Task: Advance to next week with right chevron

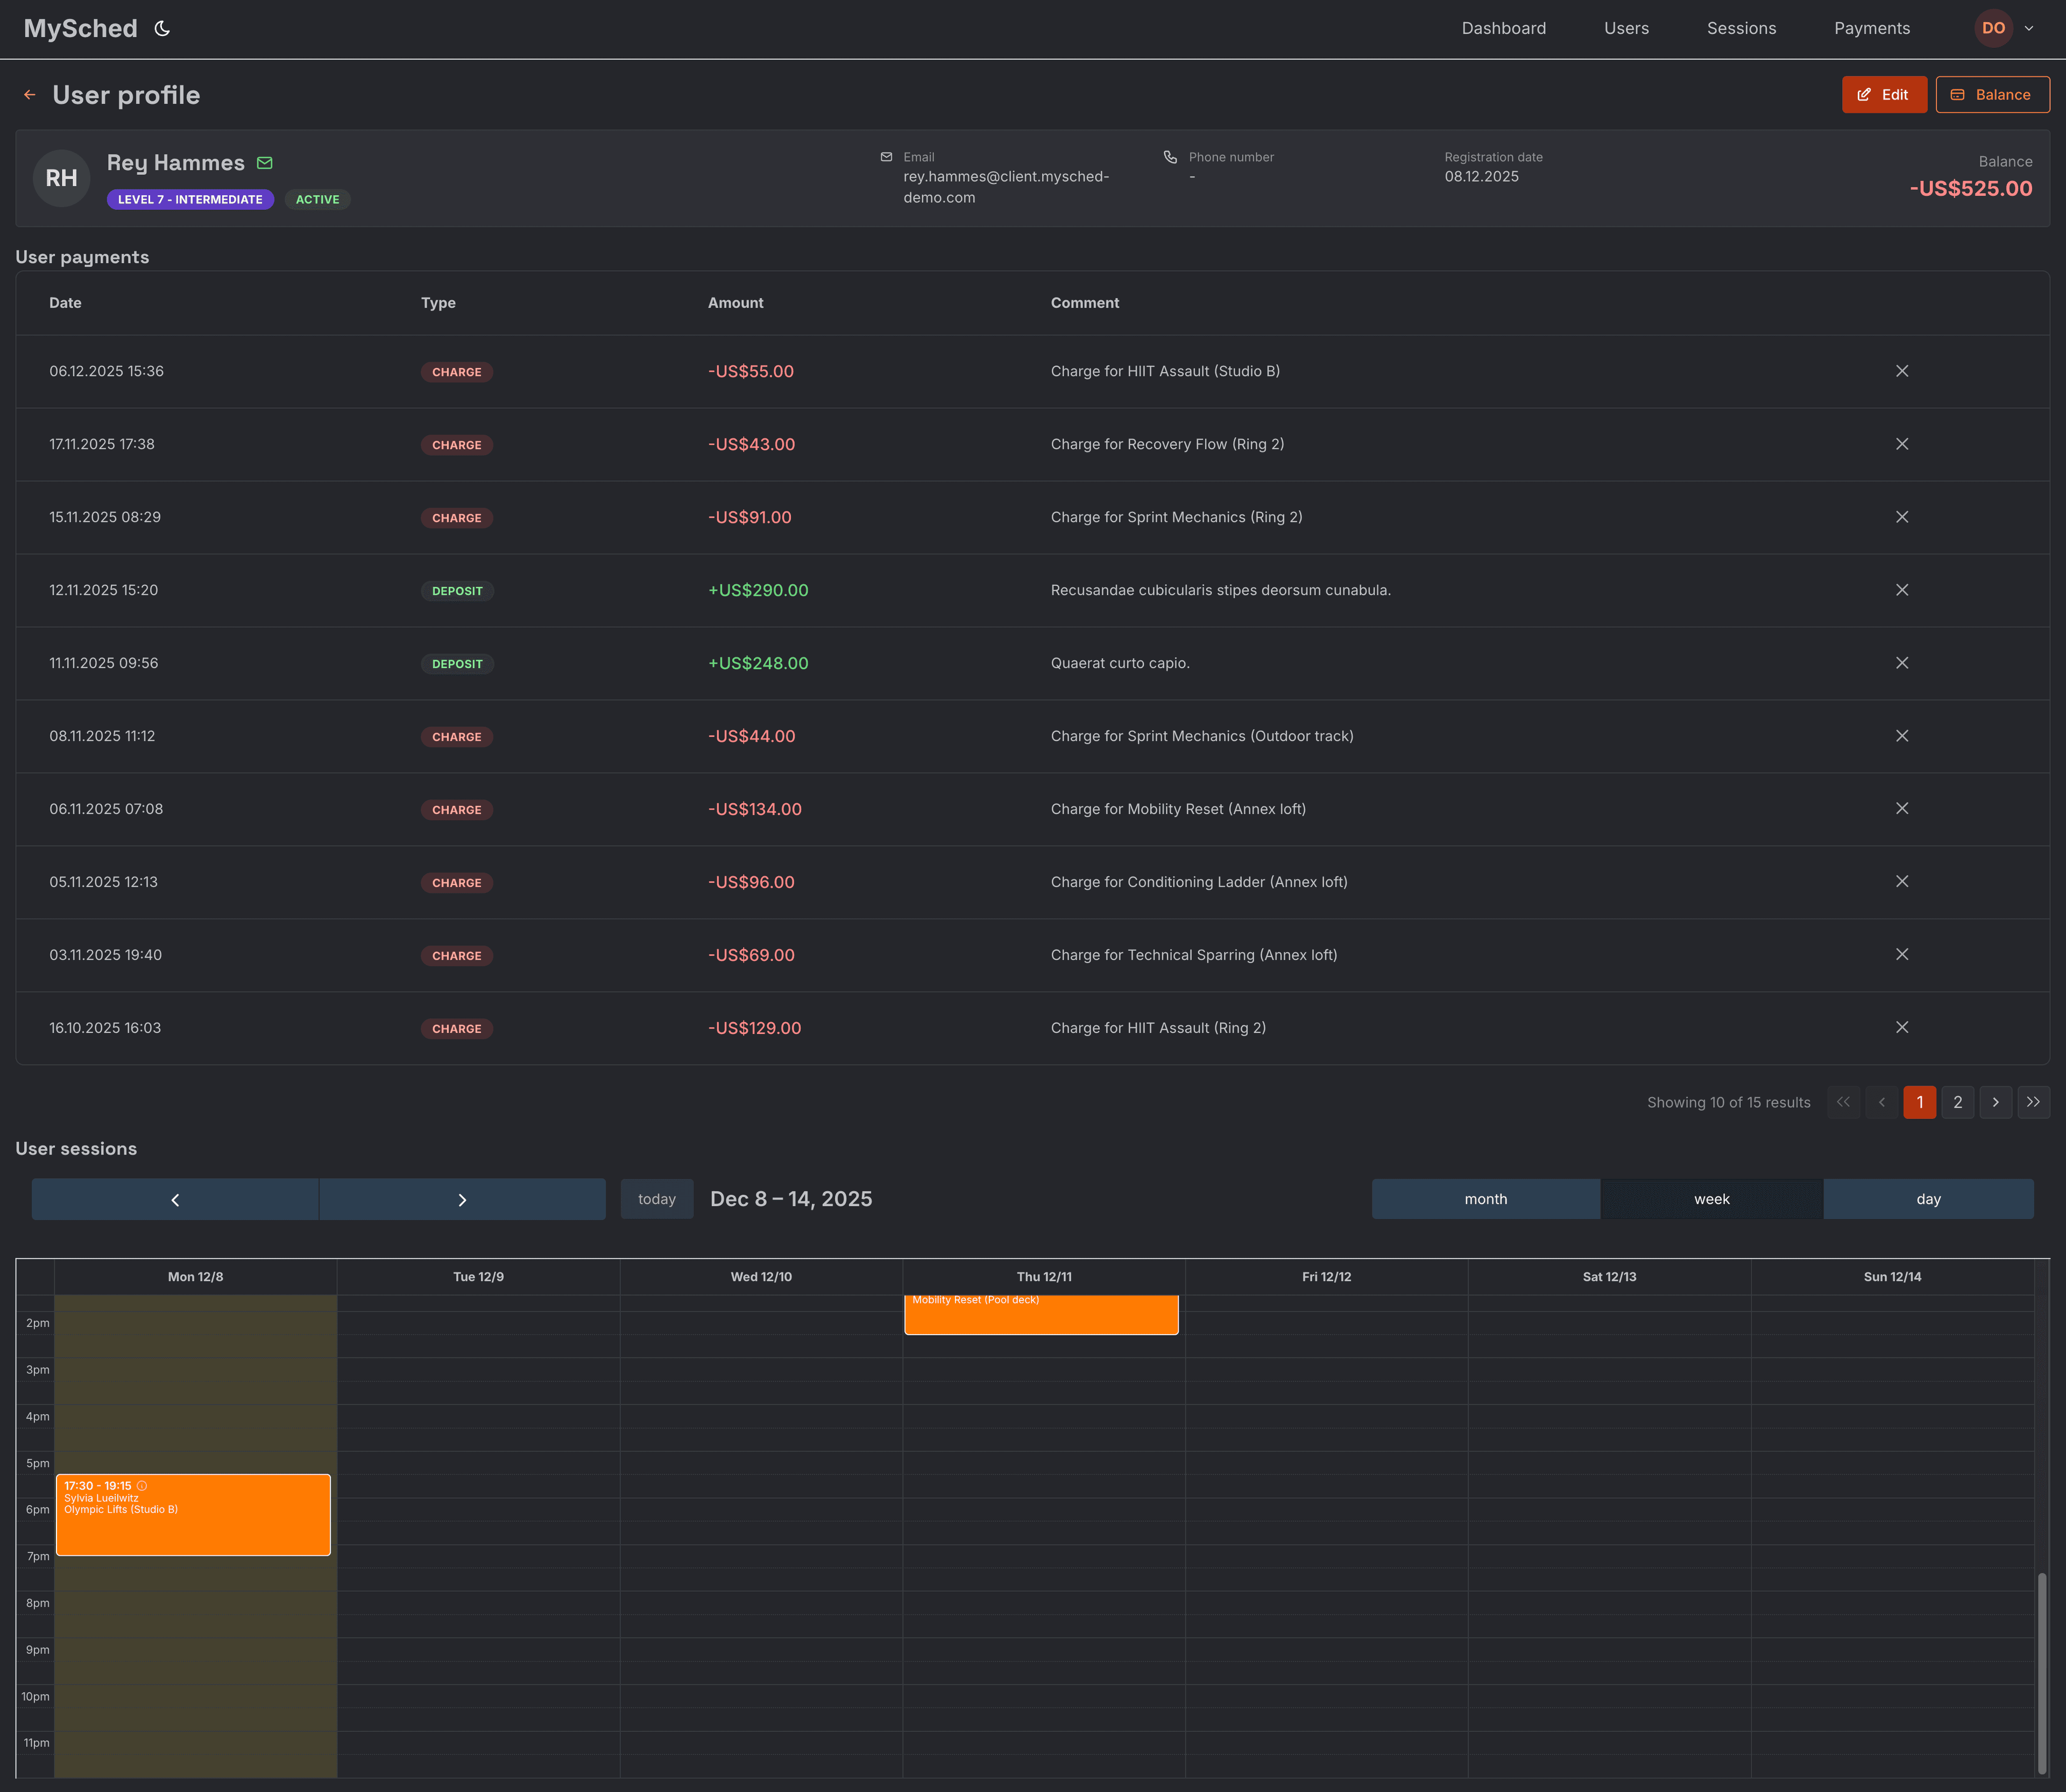Action: 462,1198
